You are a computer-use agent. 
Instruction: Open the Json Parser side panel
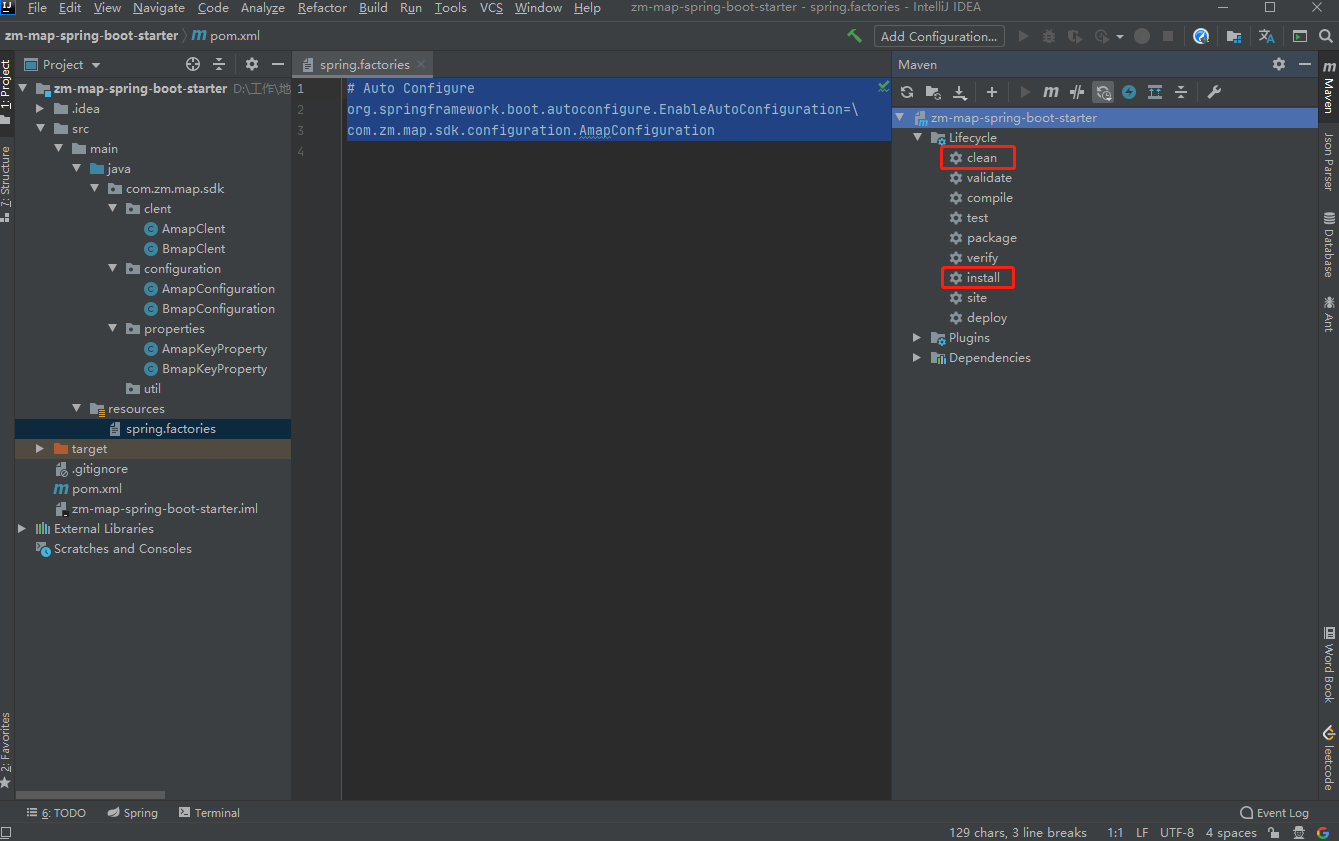1329,161
